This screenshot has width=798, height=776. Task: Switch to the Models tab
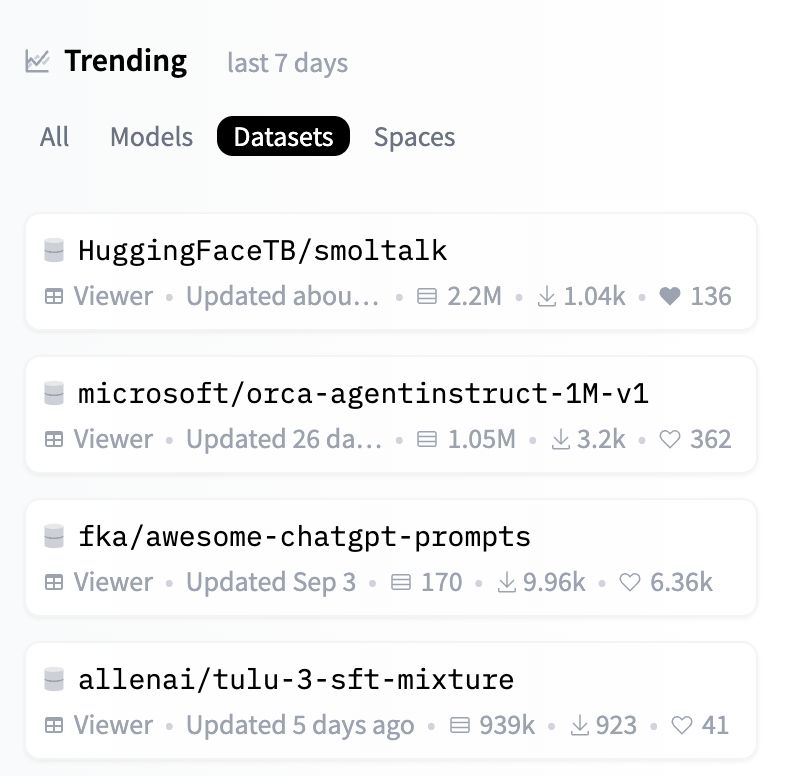coord(152,136)
